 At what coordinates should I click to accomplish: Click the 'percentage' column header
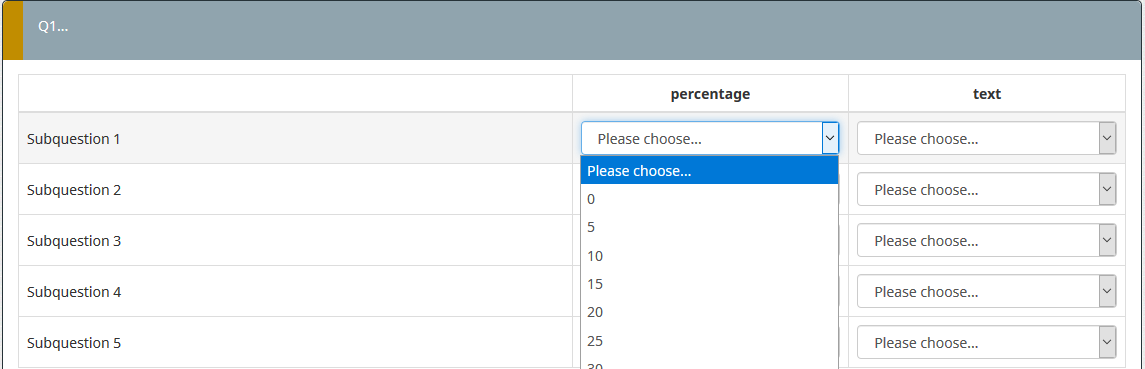point(710,94)
